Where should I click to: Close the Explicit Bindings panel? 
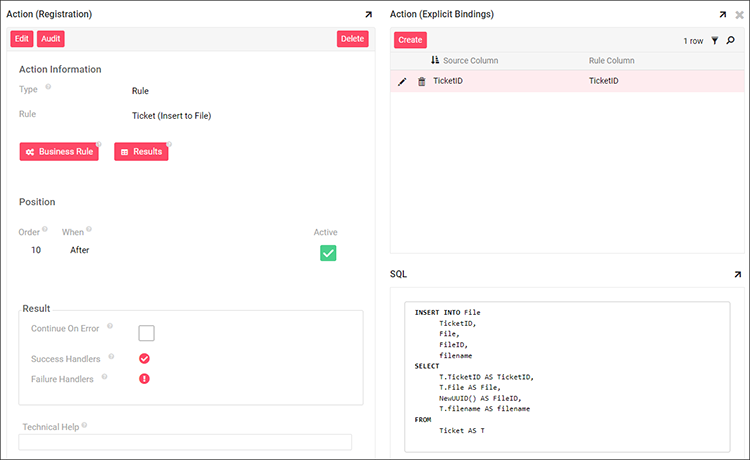pyautogui.click(x=739, y=15)
